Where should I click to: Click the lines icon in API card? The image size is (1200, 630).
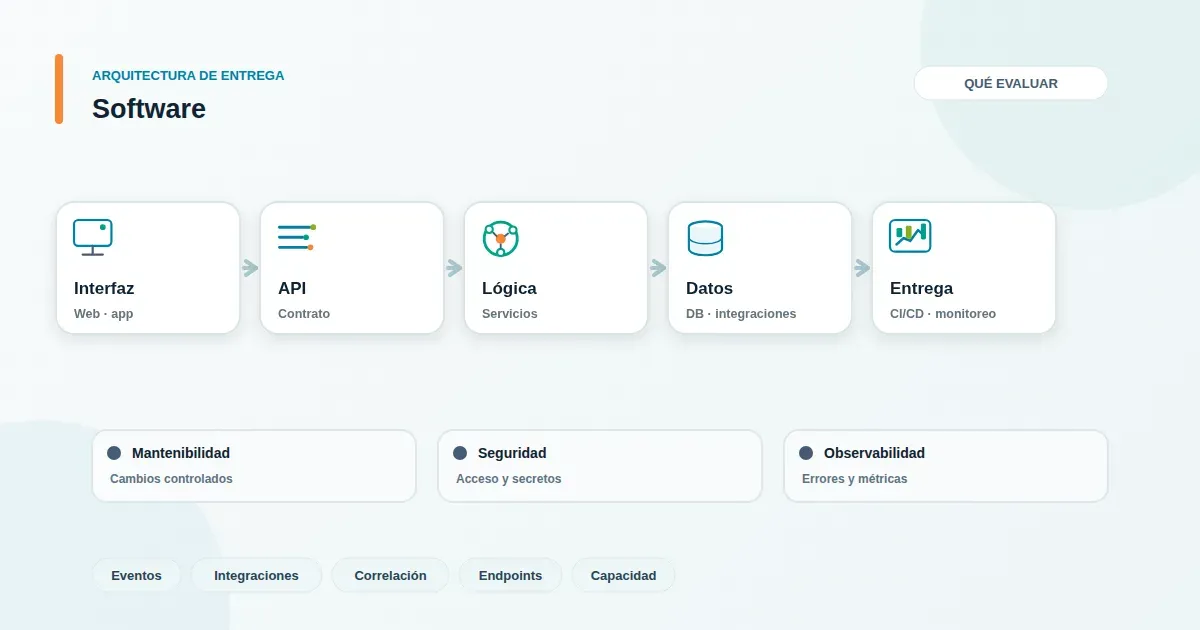pyautogui.click(x=297, y=237)
